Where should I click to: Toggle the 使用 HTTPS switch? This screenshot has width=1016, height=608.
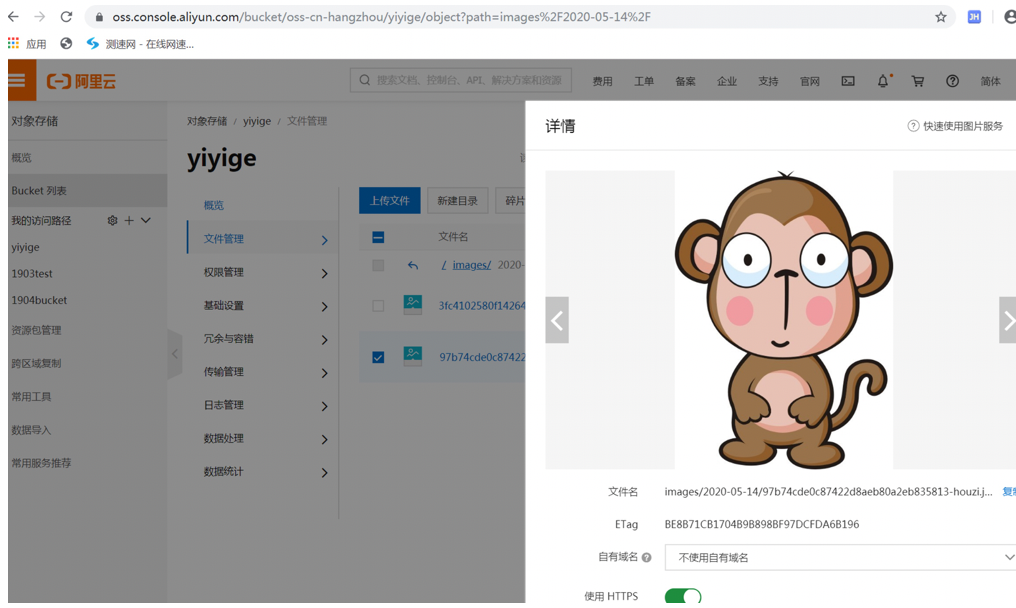tap(683, 596)
